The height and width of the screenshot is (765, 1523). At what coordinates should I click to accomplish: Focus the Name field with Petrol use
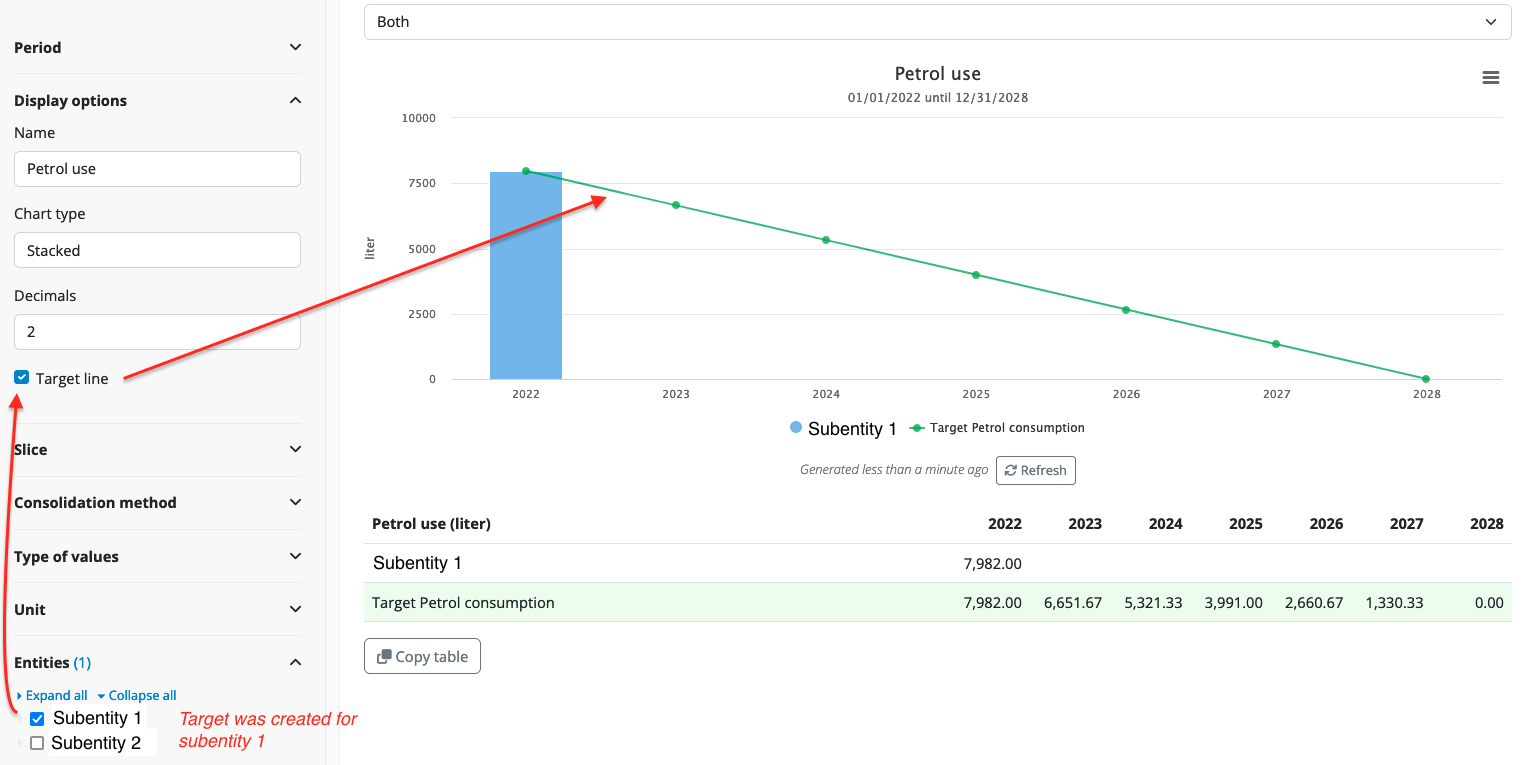[x=157, y=169]
